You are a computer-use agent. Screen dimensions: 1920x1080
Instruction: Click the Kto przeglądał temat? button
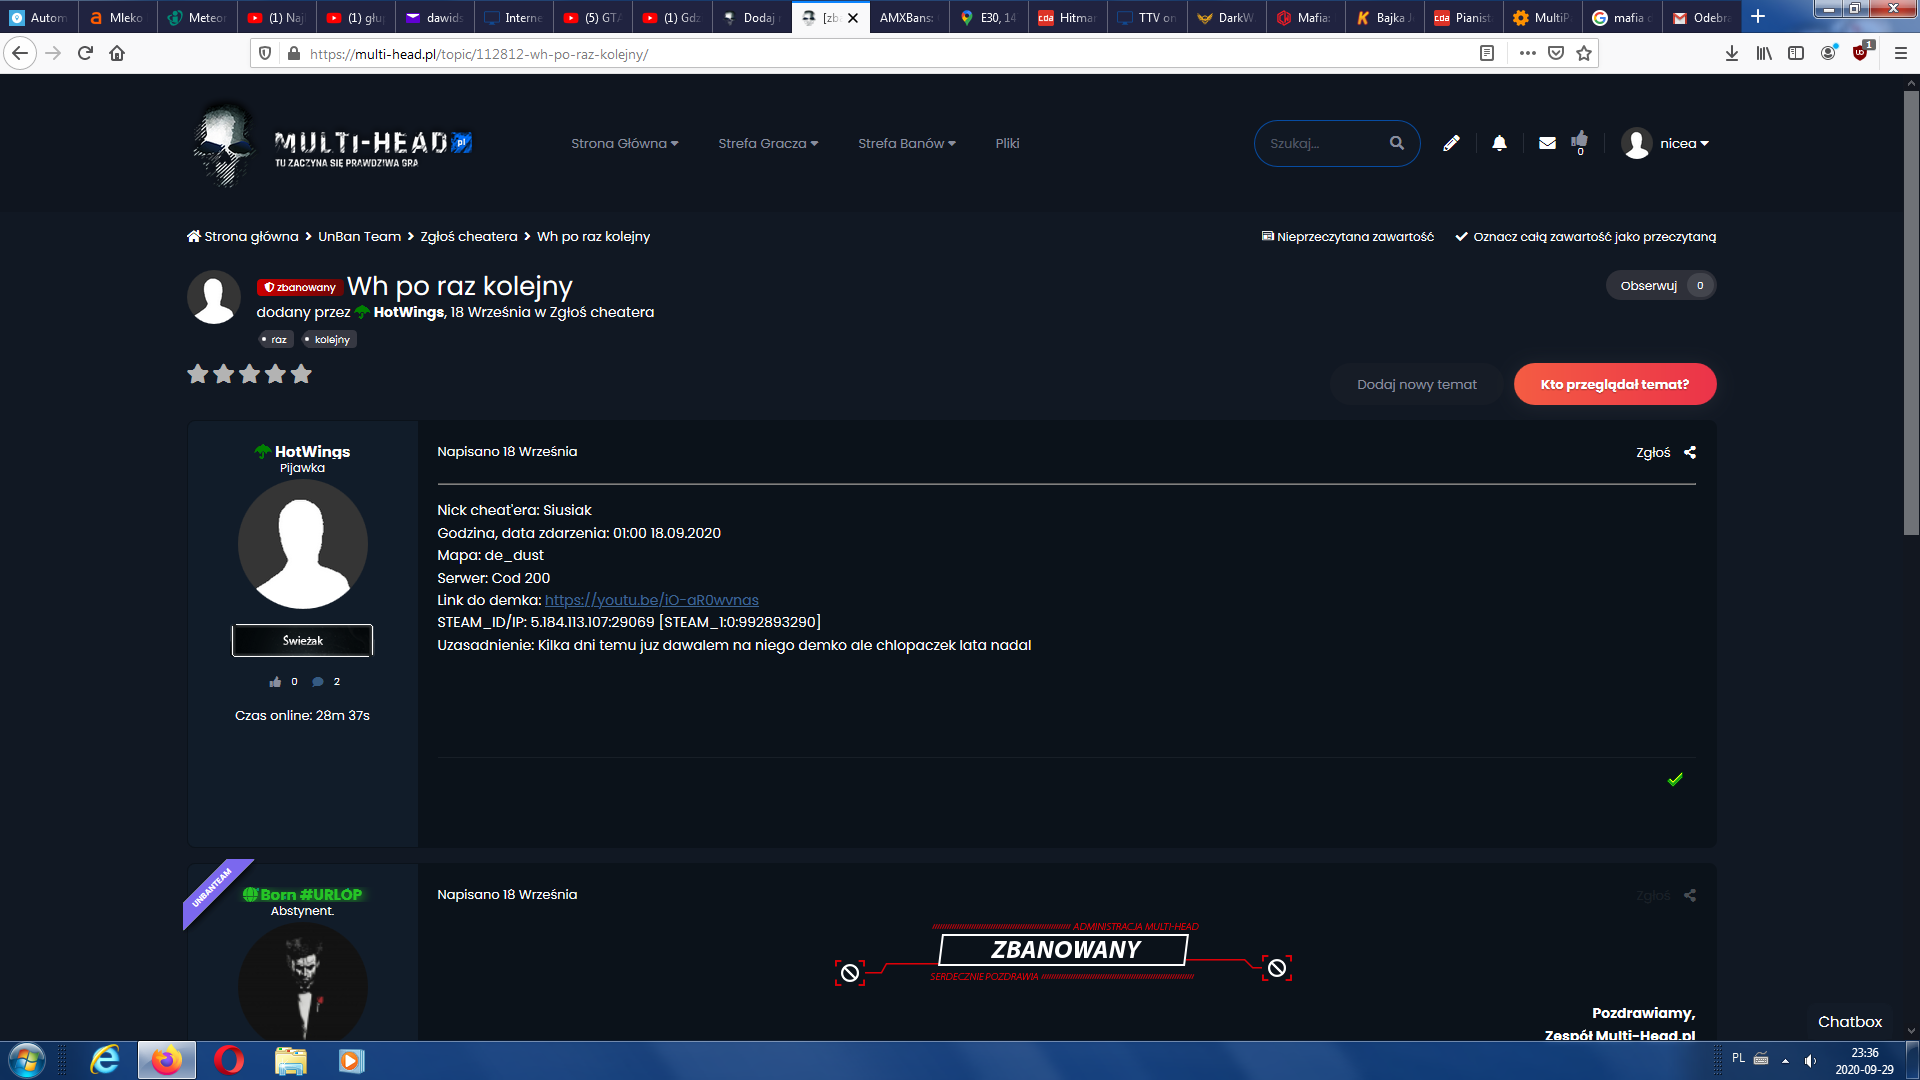click(x=1614, y=384)
